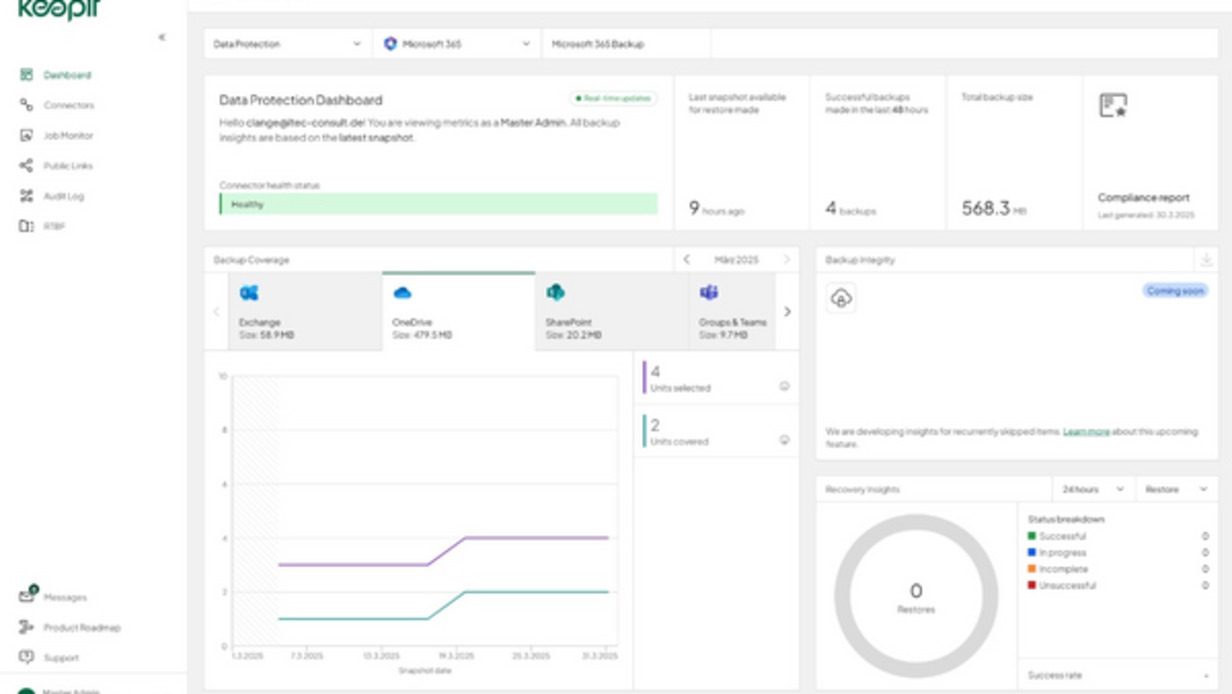Click info icon beside Units selected
The image size is (1232, 694).
point(784,386)
